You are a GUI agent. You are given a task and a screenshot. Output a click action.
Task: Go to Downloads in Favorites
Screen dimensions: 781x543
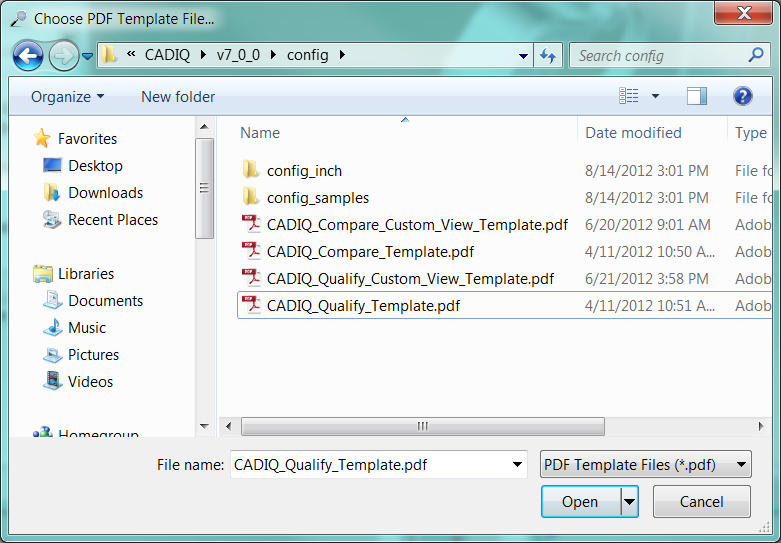tap(106, 192)
